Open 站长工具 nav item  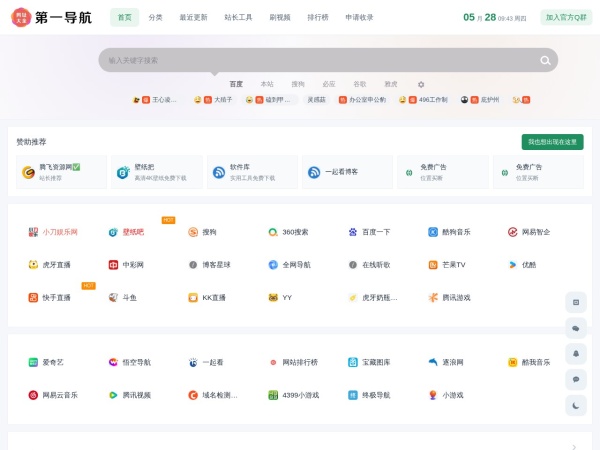coord(238,17)
